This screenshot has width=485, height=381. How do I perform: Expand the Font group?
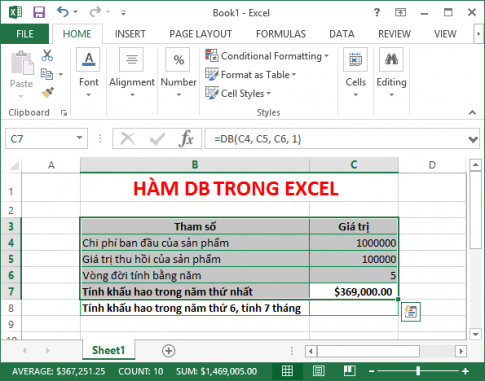click(x=88, y=73)
